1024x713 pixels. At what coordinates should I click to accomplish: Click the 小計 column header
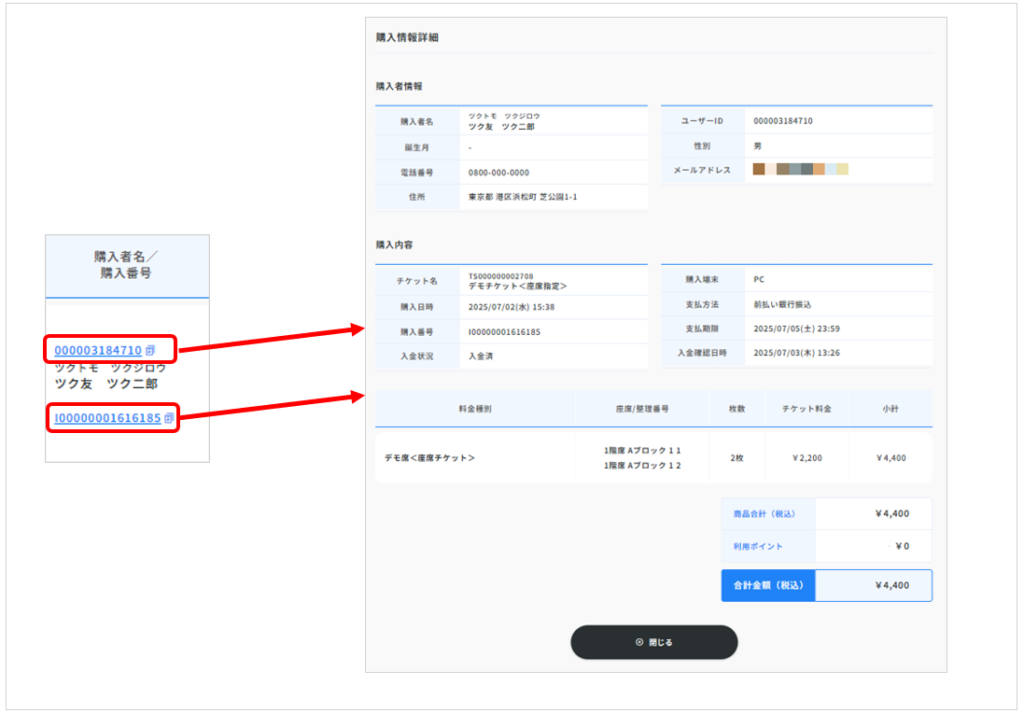[x=889, y=408]
